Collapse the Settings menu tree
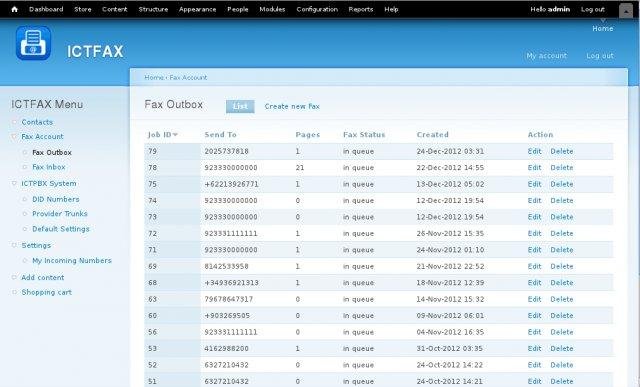This screenshot has width=640, height=387. coord(14,245)
